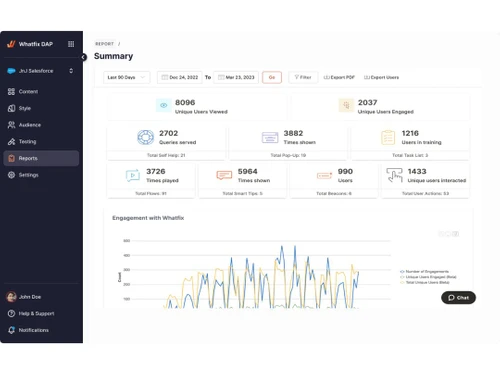Click the Settings gear icon
The height and width of the screenshot is (375, 500).
(x=11, y=175)
